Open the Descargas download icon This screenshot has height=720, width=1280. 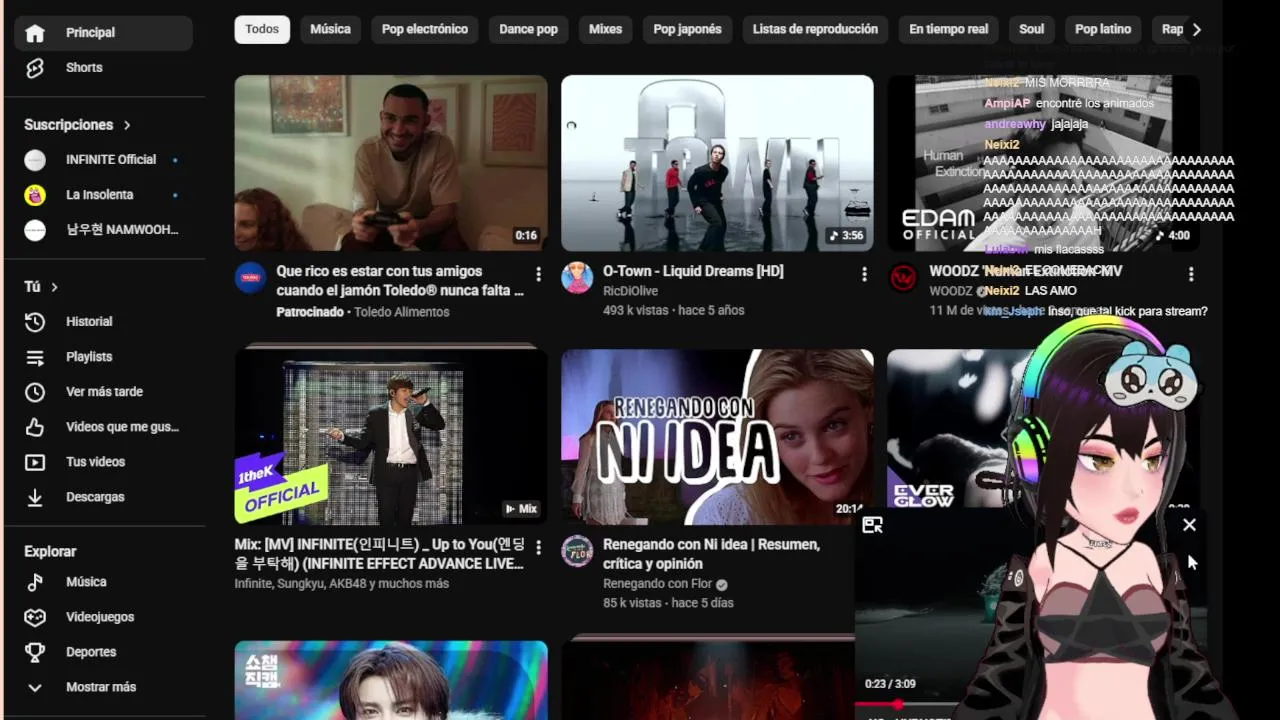35,497
